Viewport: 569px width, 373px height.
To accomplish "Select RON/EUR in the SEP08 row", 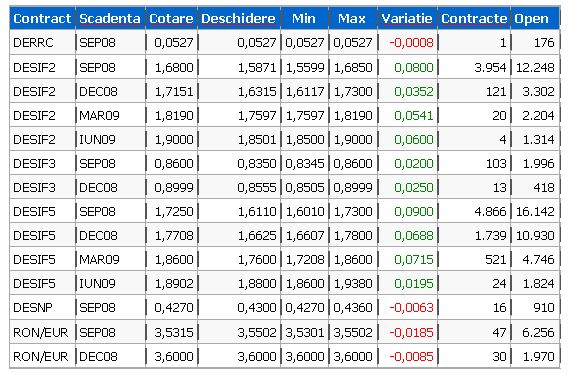I will [x=41, y=332].
